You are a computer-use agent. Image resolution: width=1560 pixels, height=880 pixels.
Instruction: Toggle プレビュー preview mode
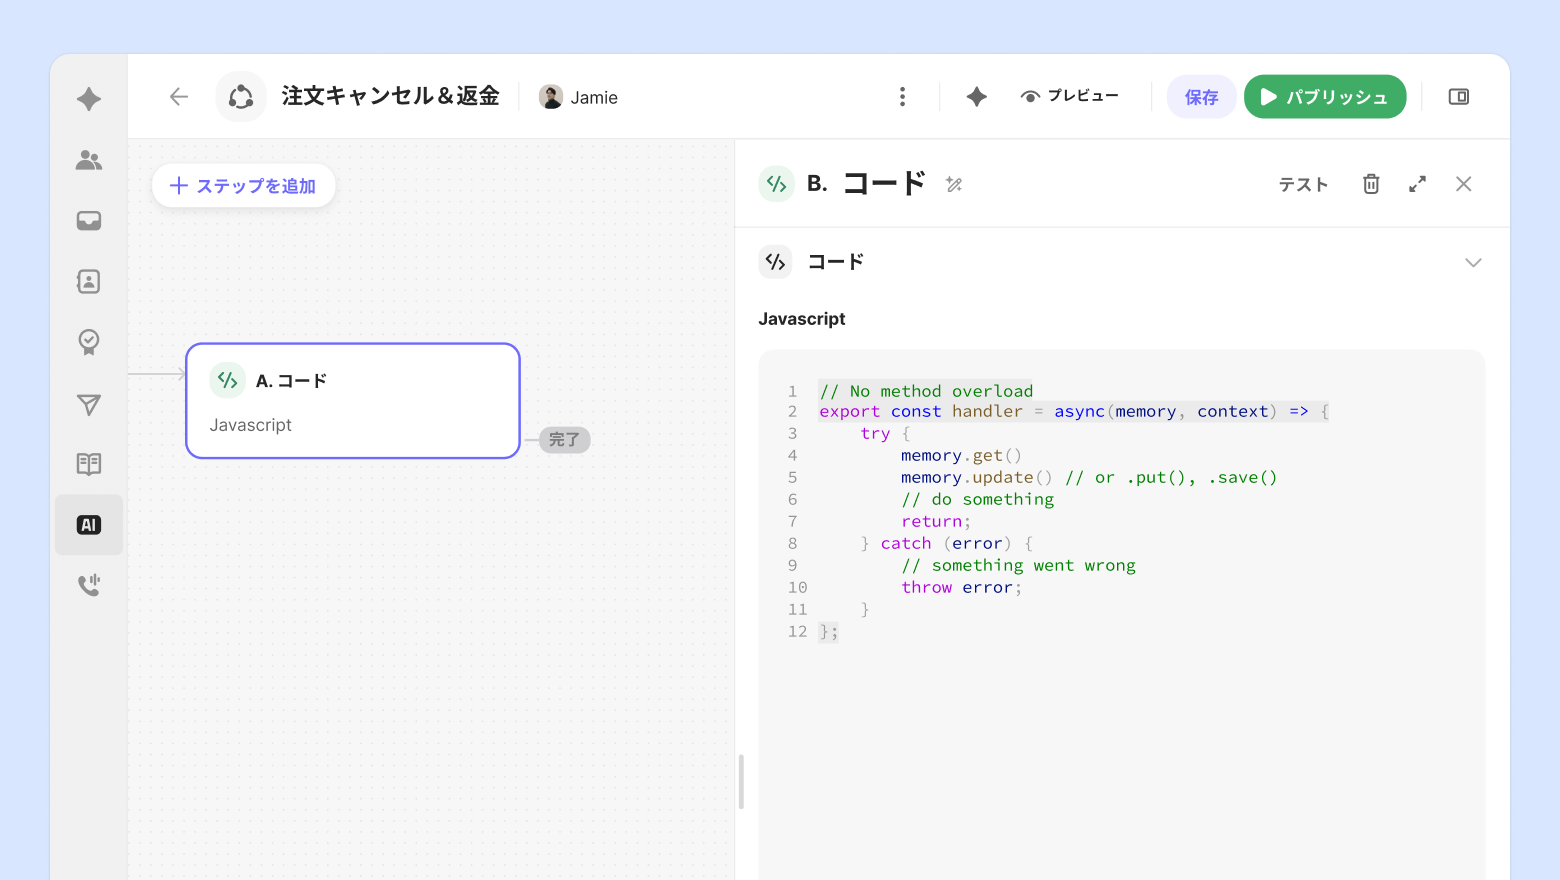click(x=1069, y=97)
